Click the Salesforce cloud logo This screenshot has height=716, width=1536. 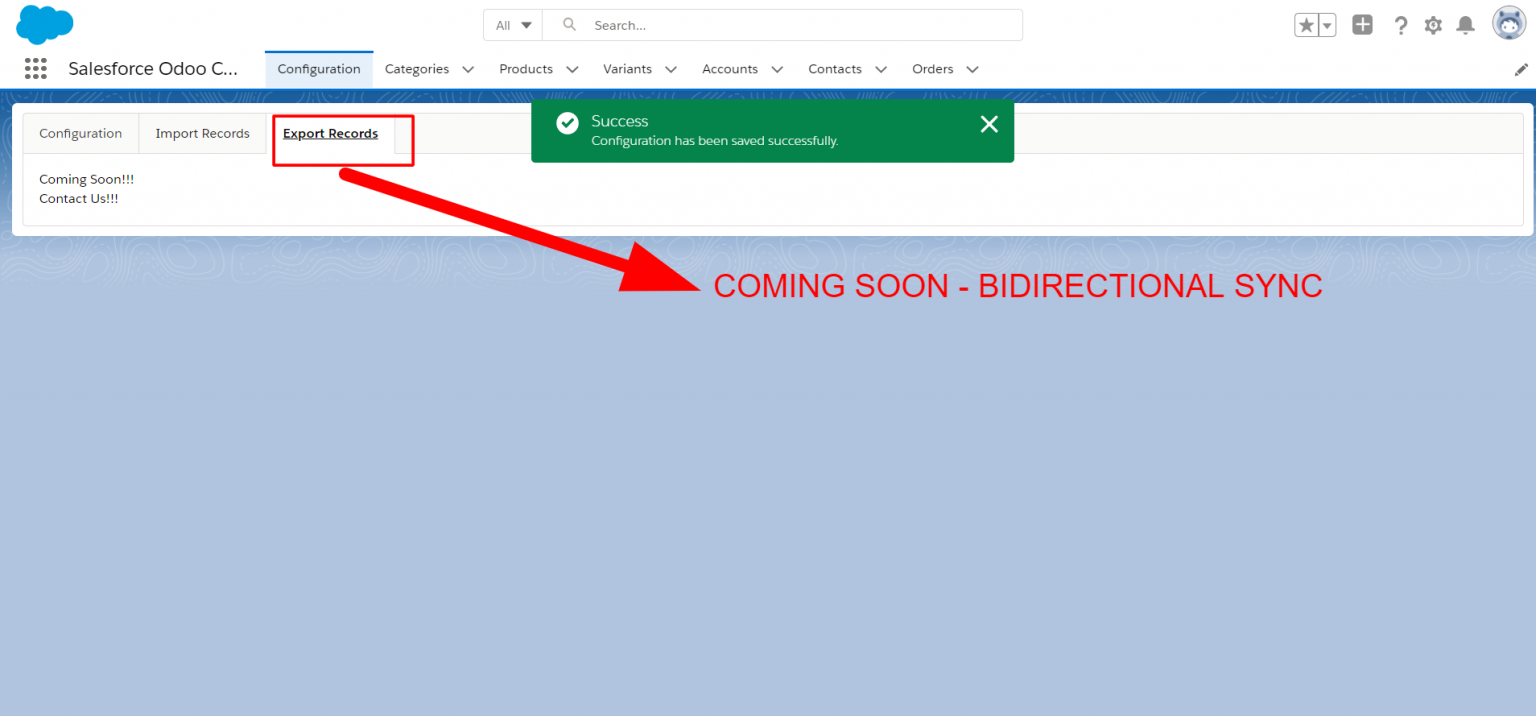tap(44, 24)
